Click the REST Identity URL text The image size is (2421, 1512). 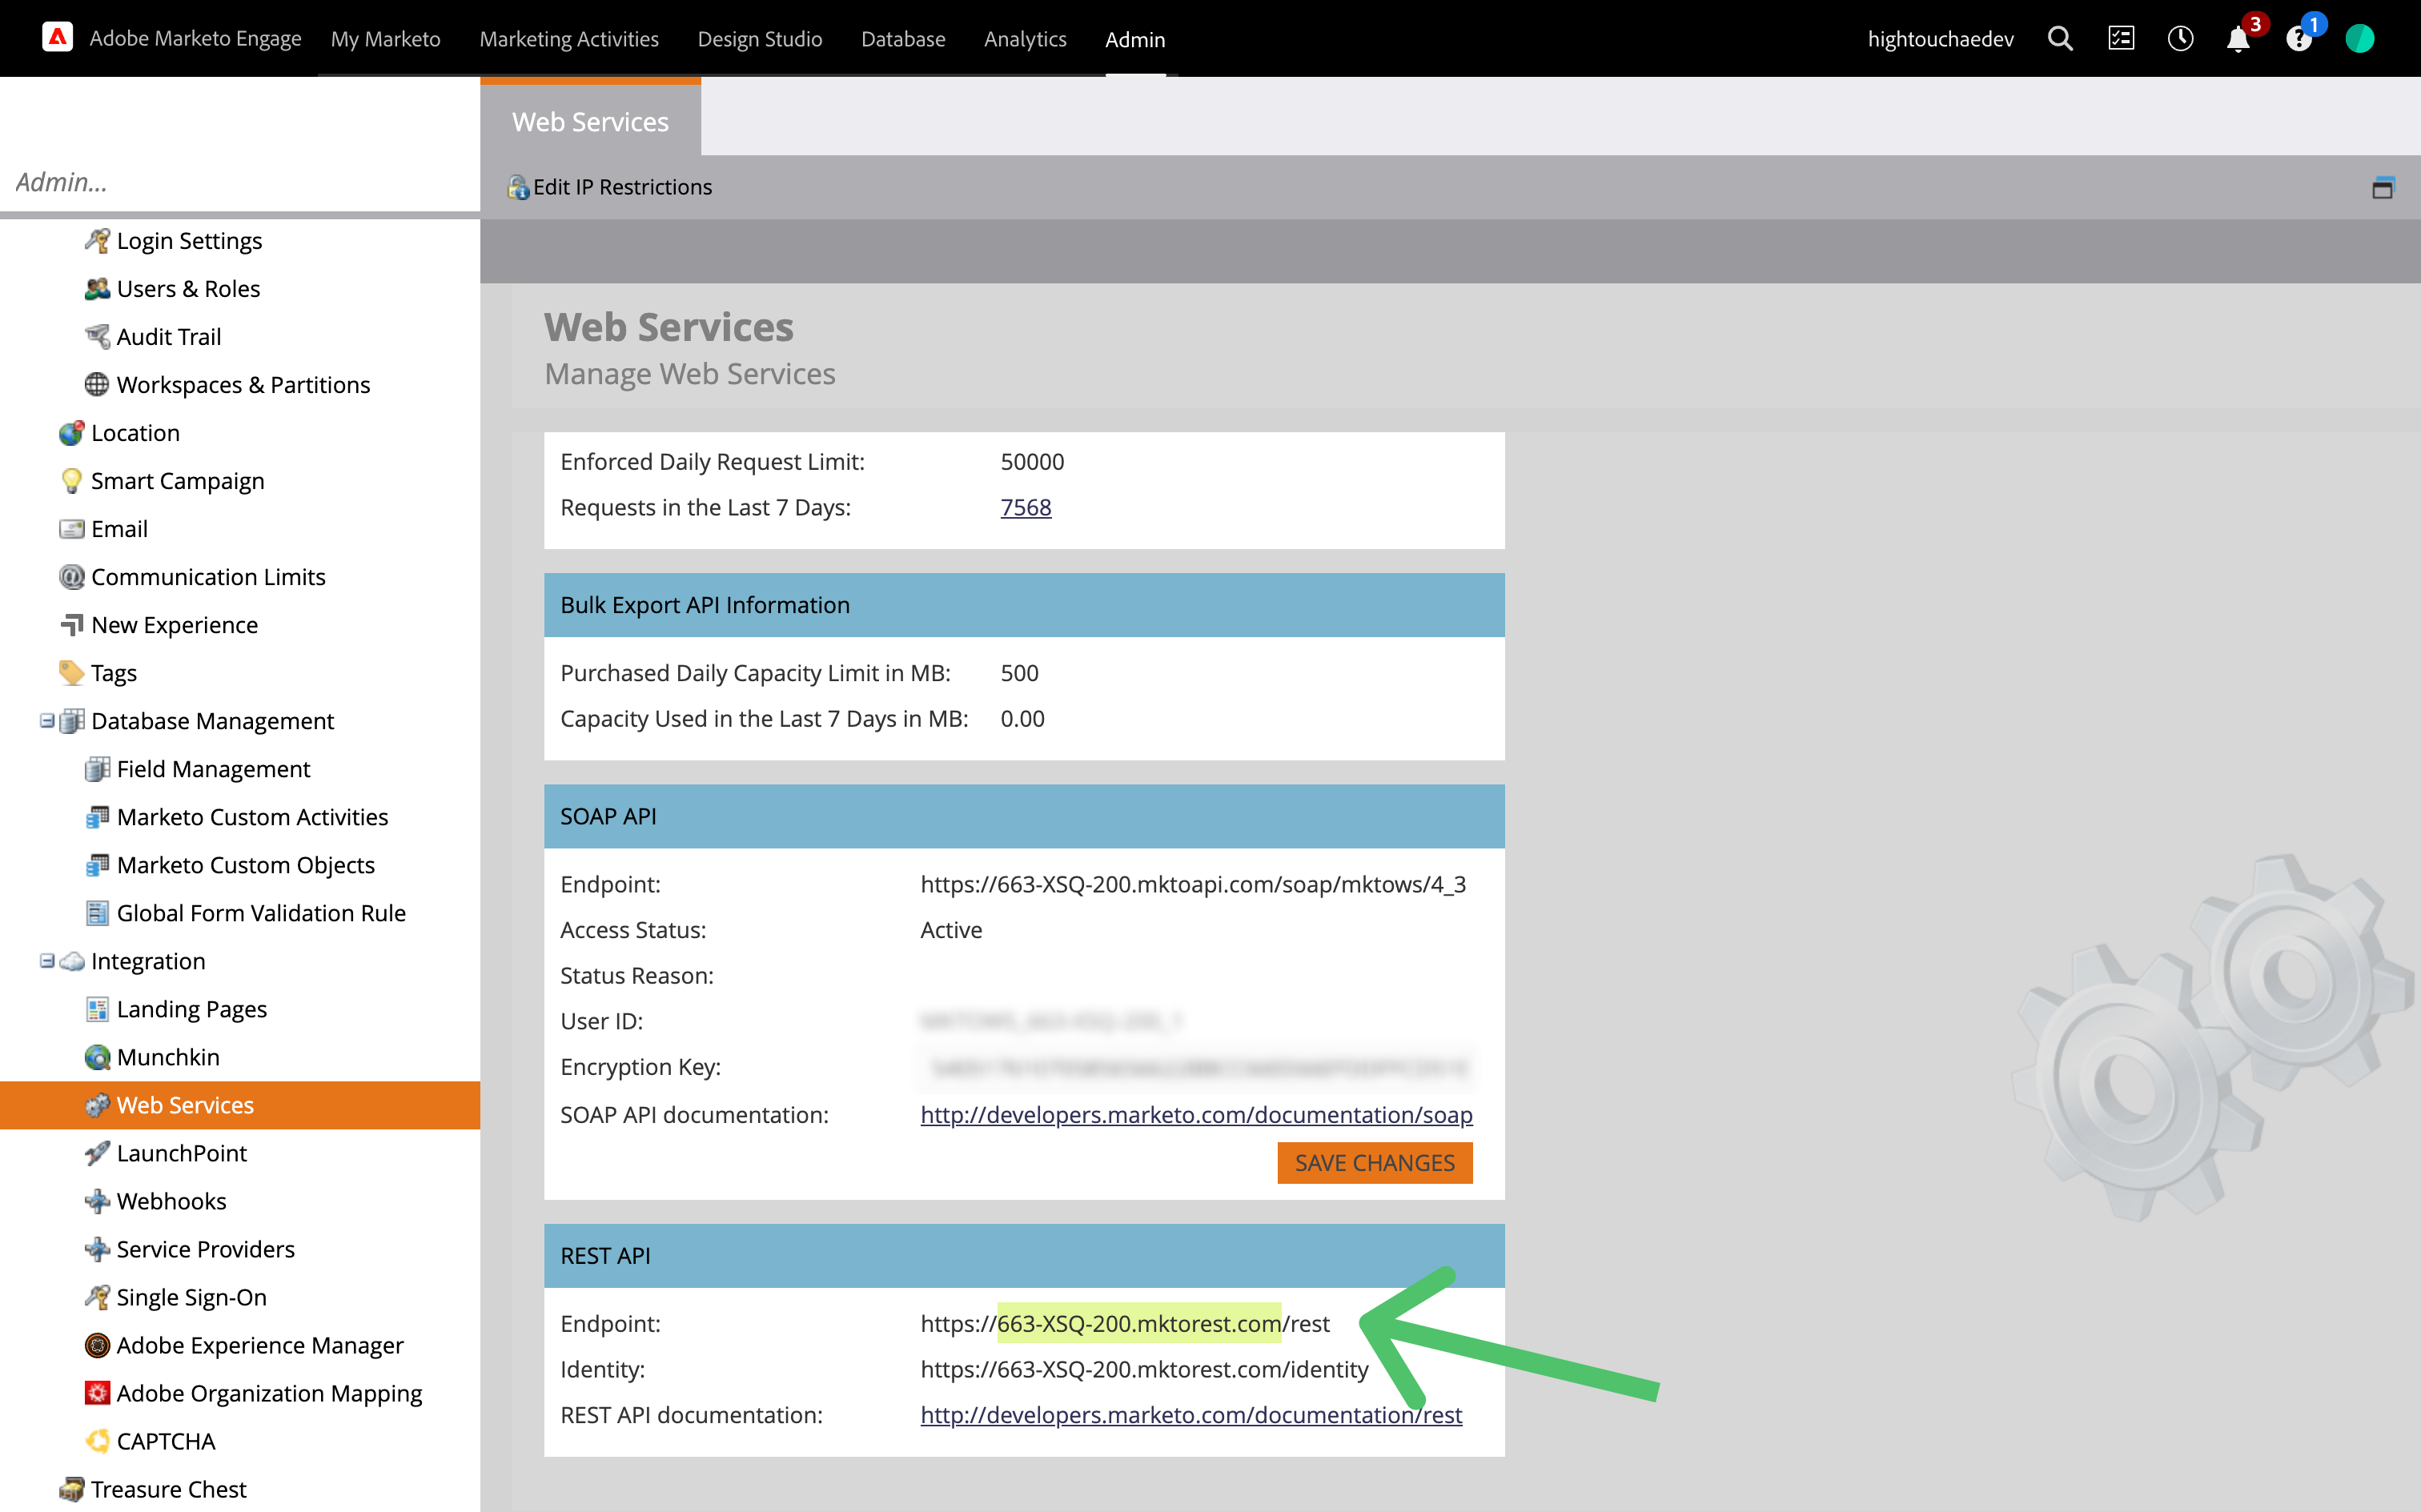point(1144,1369)
